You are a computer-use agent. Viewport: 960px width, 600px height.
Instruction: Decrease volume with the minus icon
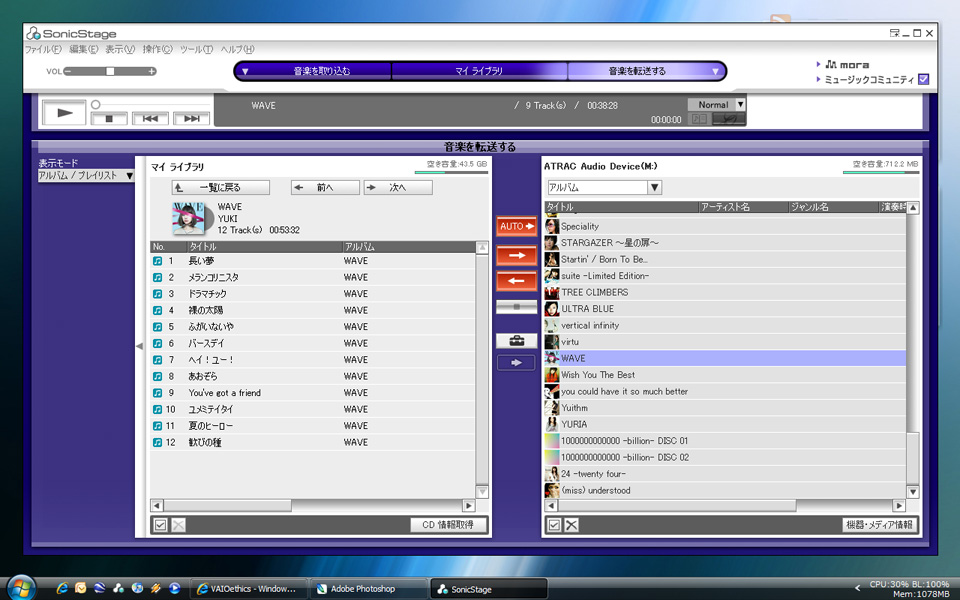point(68,71)
